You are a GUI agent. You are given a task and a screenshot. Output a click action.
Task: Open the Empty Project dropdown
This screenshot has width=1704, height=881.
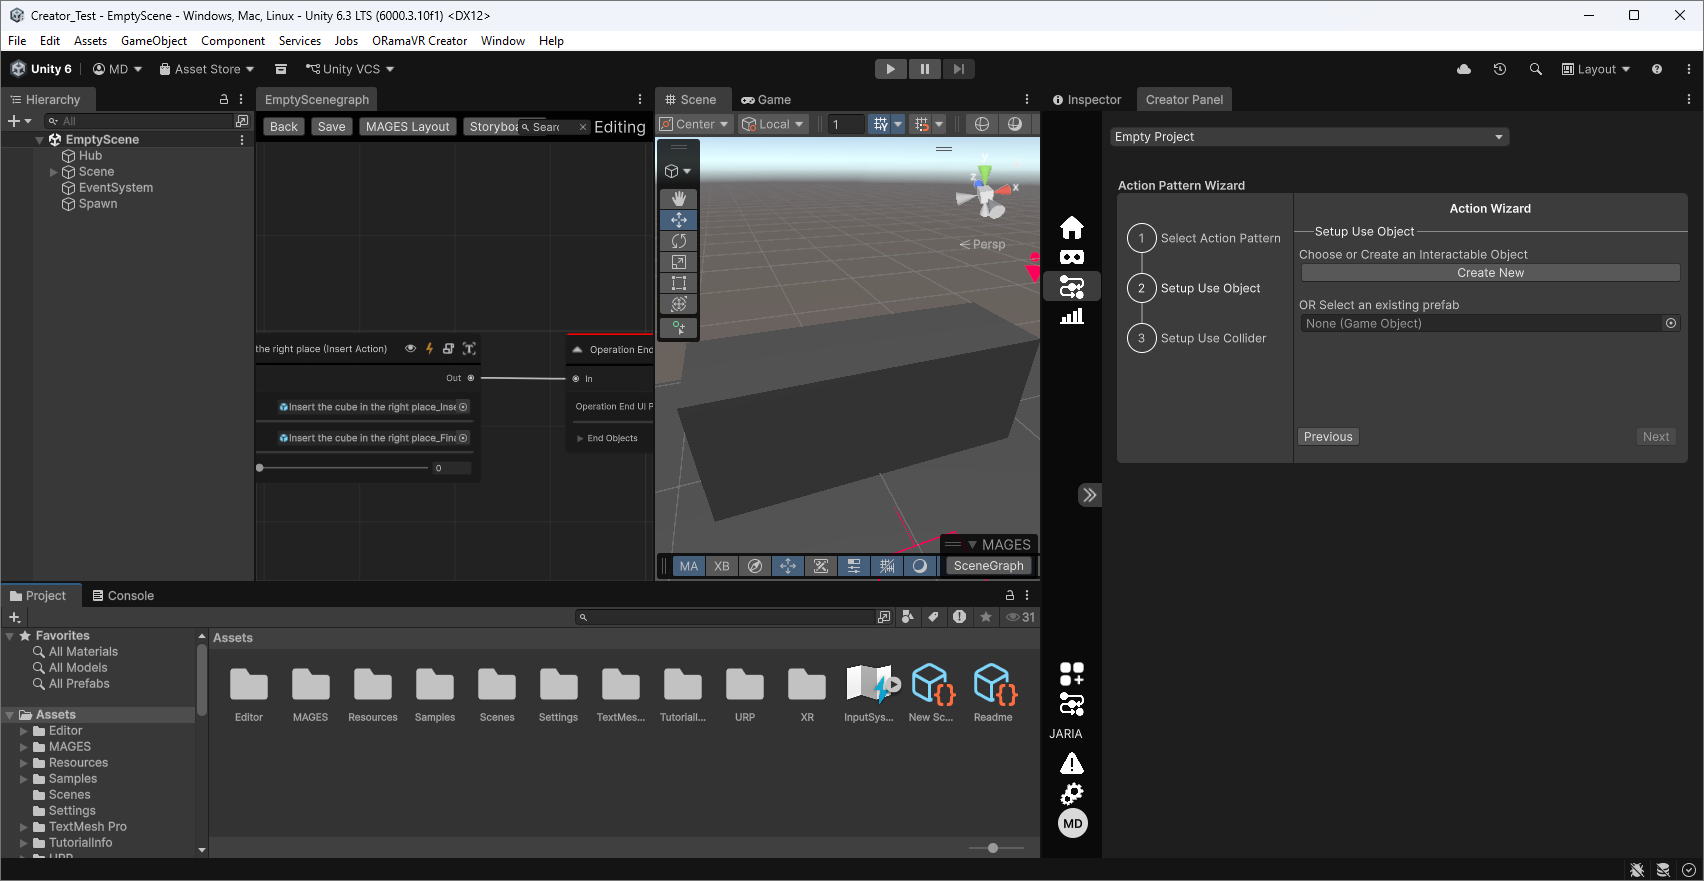(x=1310, y=137)
